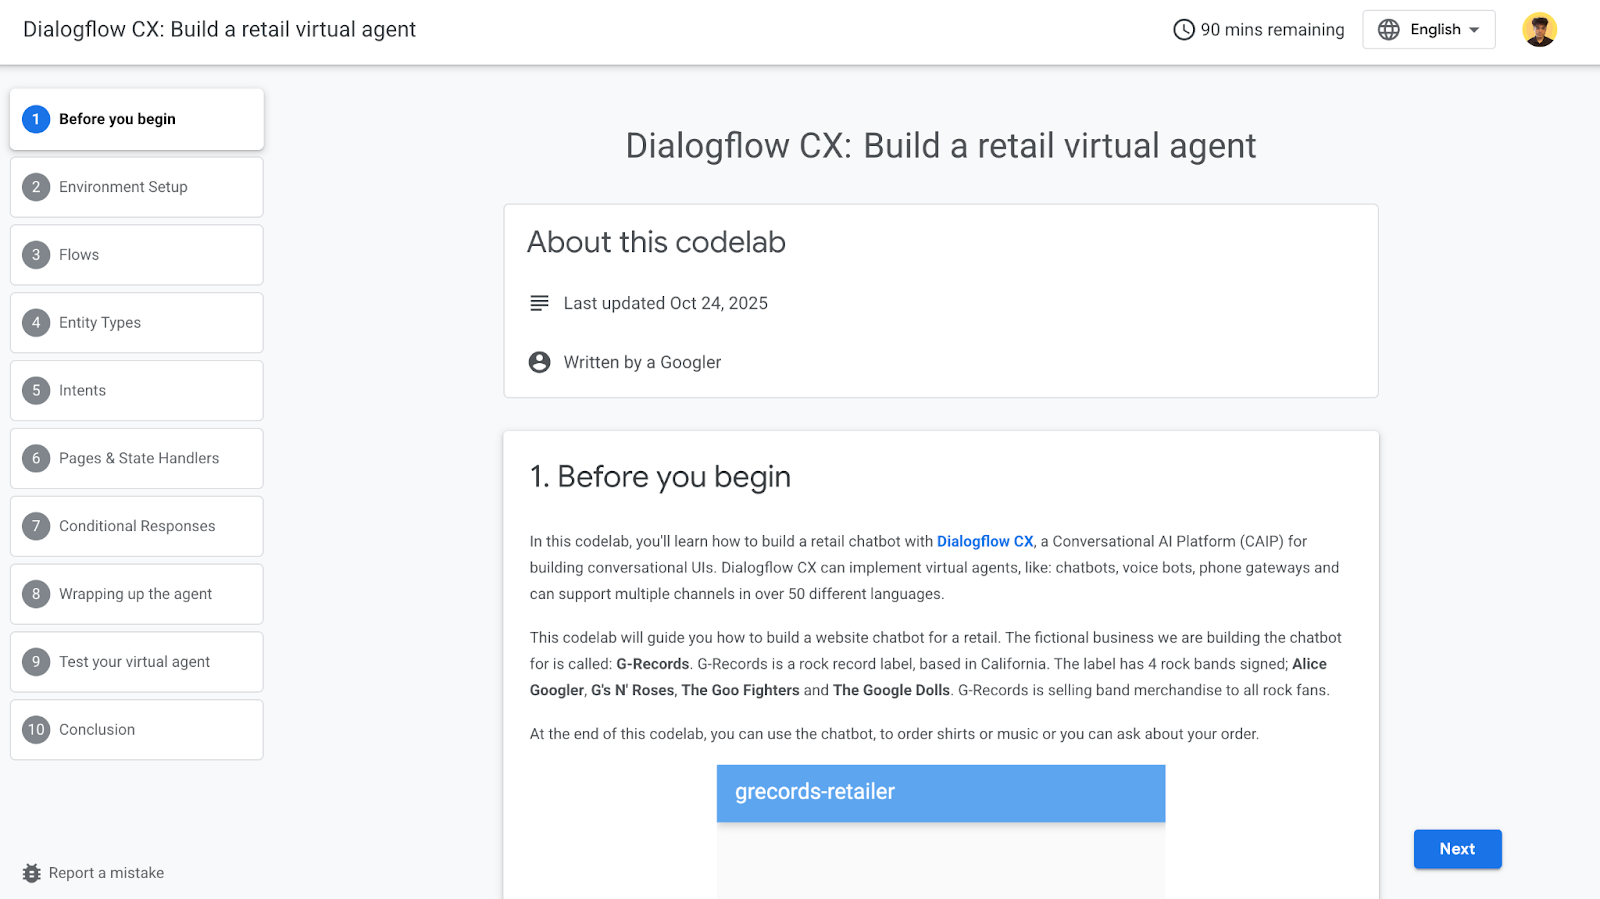The image size is (1600, 899).
Task: Jump to Entity Types step
Action: pyautogui.click(x=137, y=323)
